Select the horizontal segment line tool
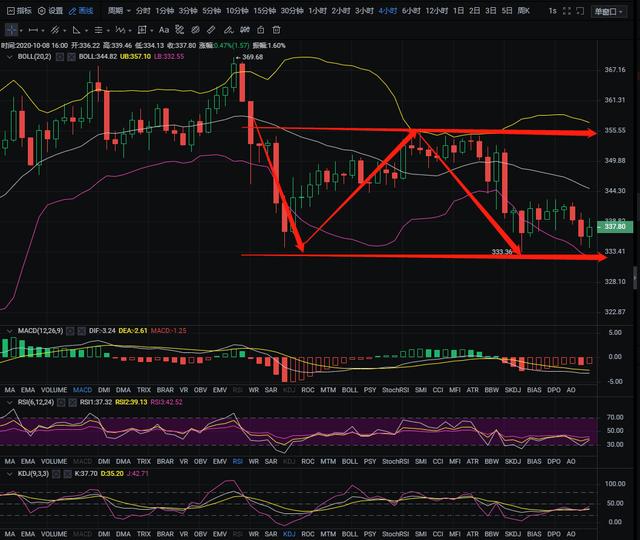Screen dimensions: 640x540 coord(33,30)
